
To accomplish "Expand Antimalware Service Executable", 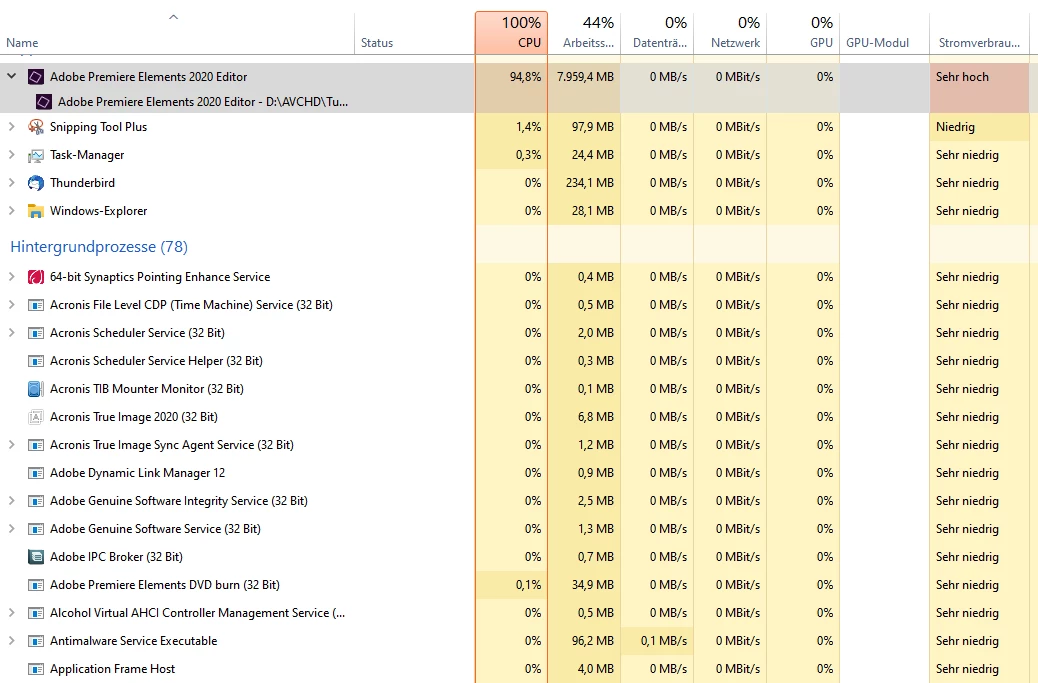I will pos(11,641).
